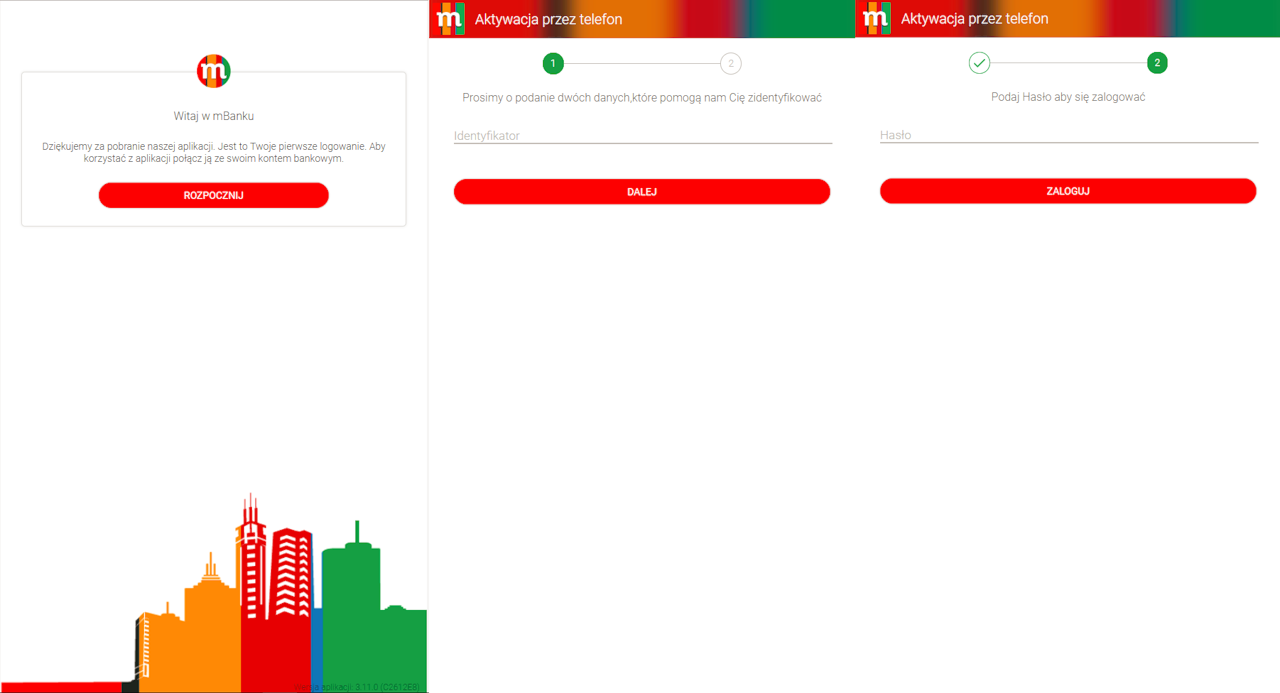Select the right Aktywacja przez telefon header

tap(975, 18)
